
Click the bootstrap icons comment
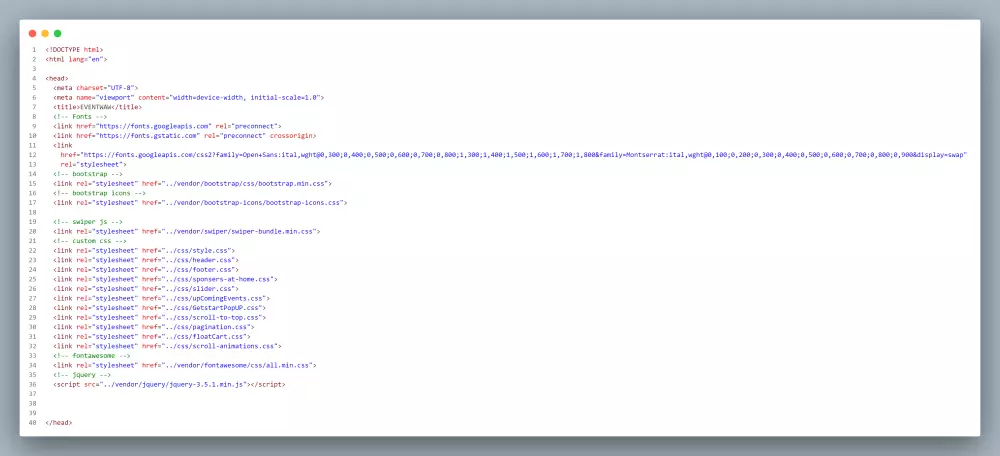(99, 193)
